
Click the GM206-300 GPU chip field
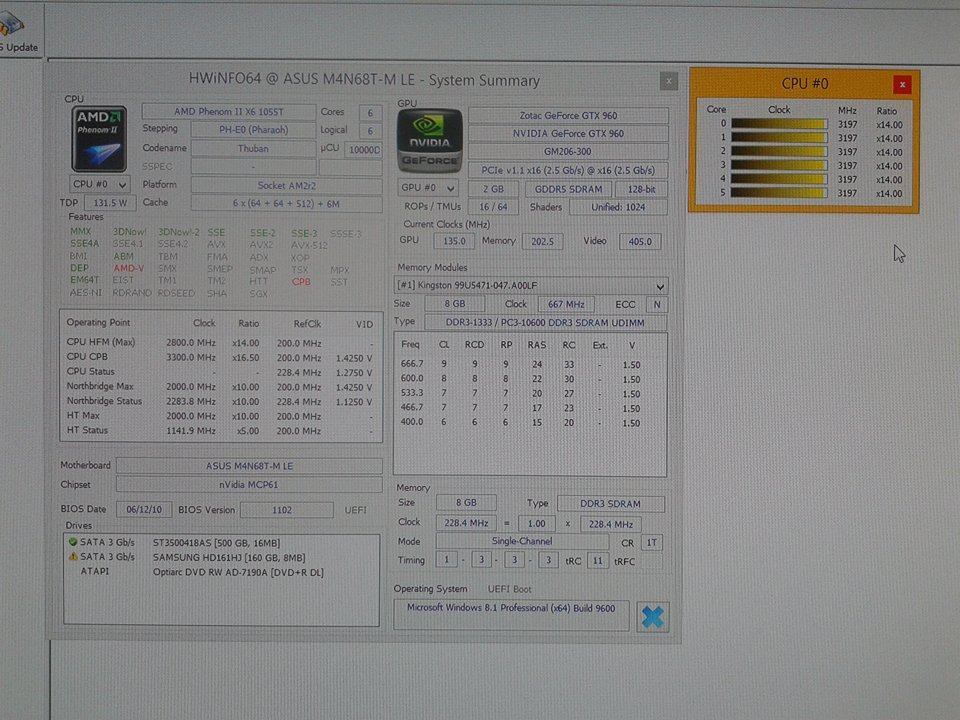click(x=568, y=152)
